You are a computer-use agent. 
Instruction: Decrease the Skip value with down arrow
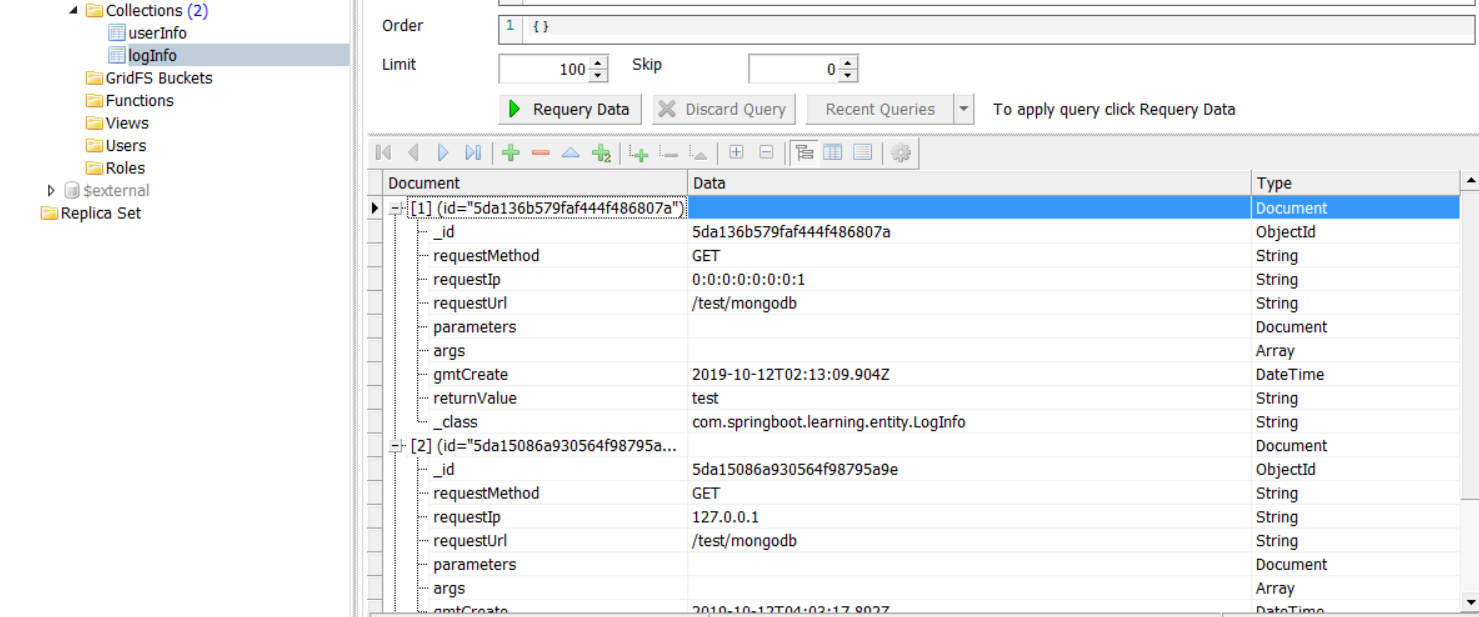click(848, 75)
